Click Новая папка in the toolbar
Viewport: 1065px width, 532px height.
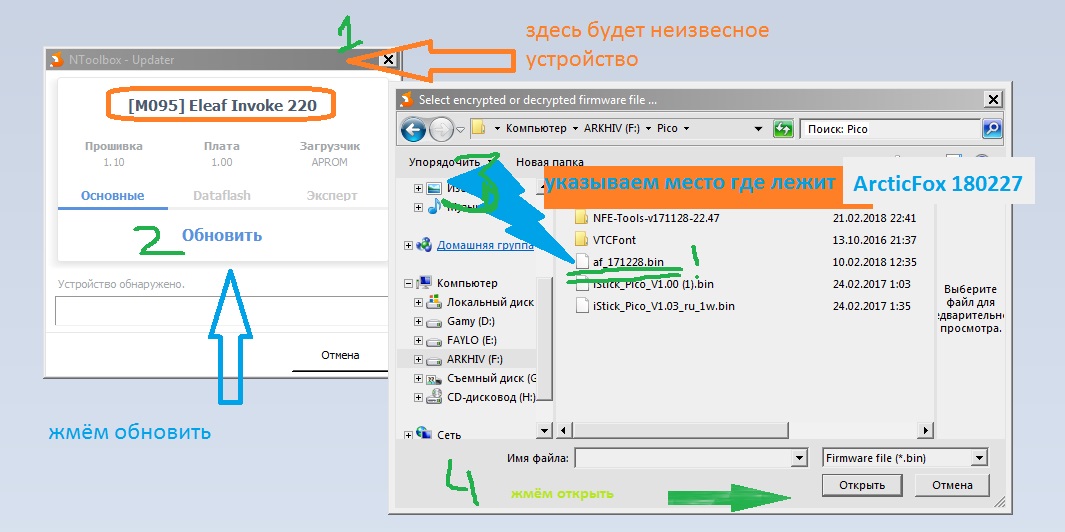click(549, 162)
